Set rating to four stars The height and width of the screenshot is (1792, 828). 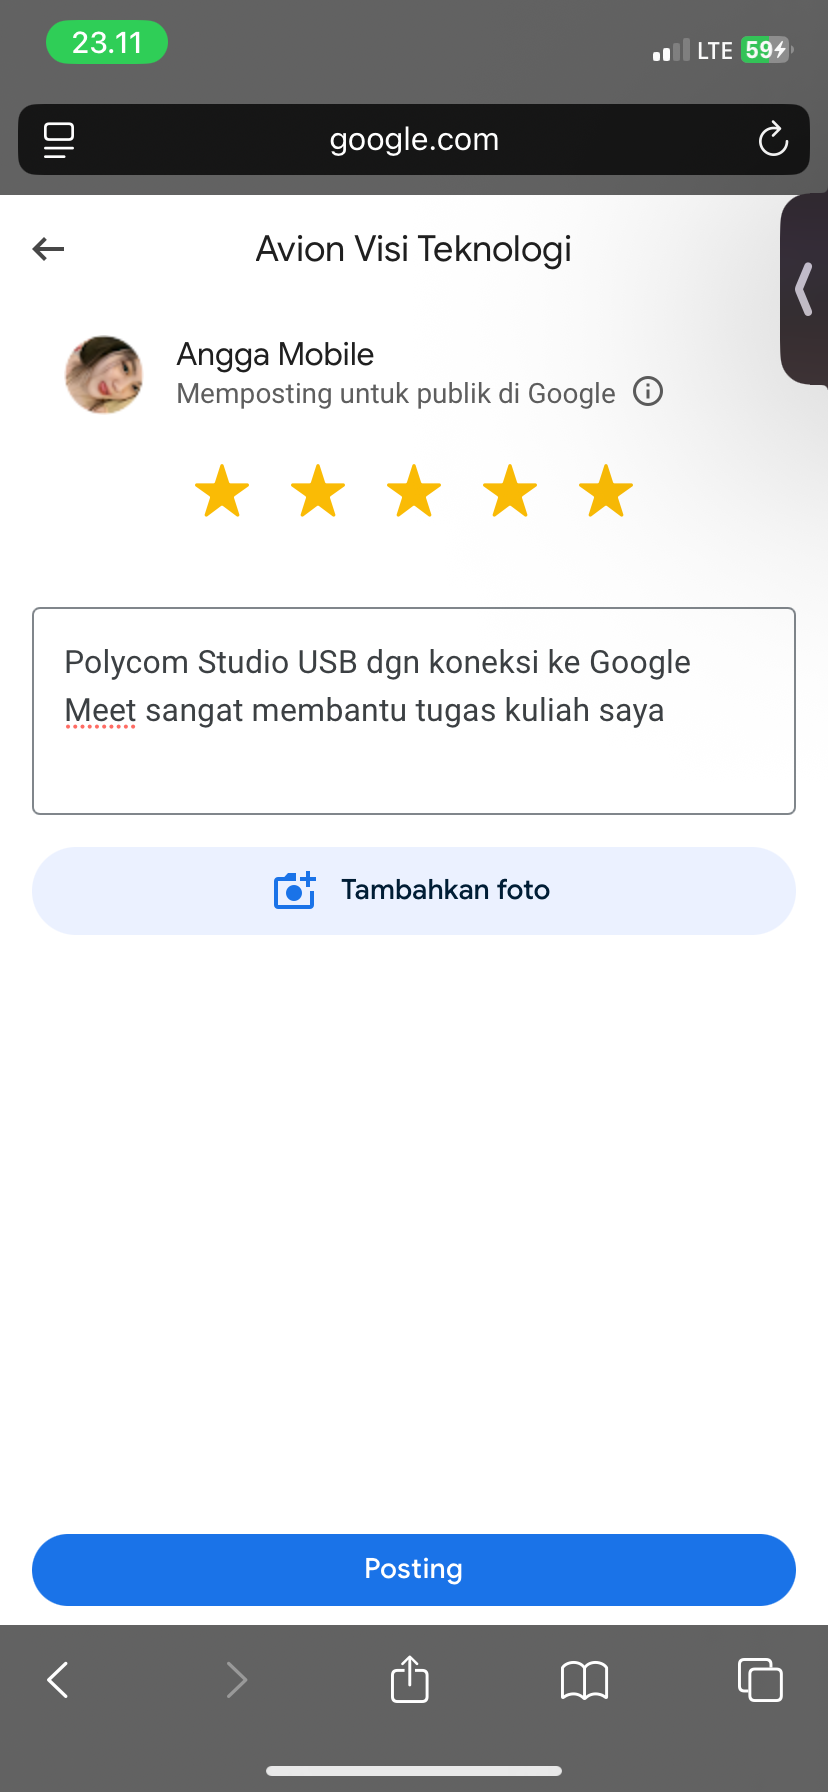tap(510, 491)
